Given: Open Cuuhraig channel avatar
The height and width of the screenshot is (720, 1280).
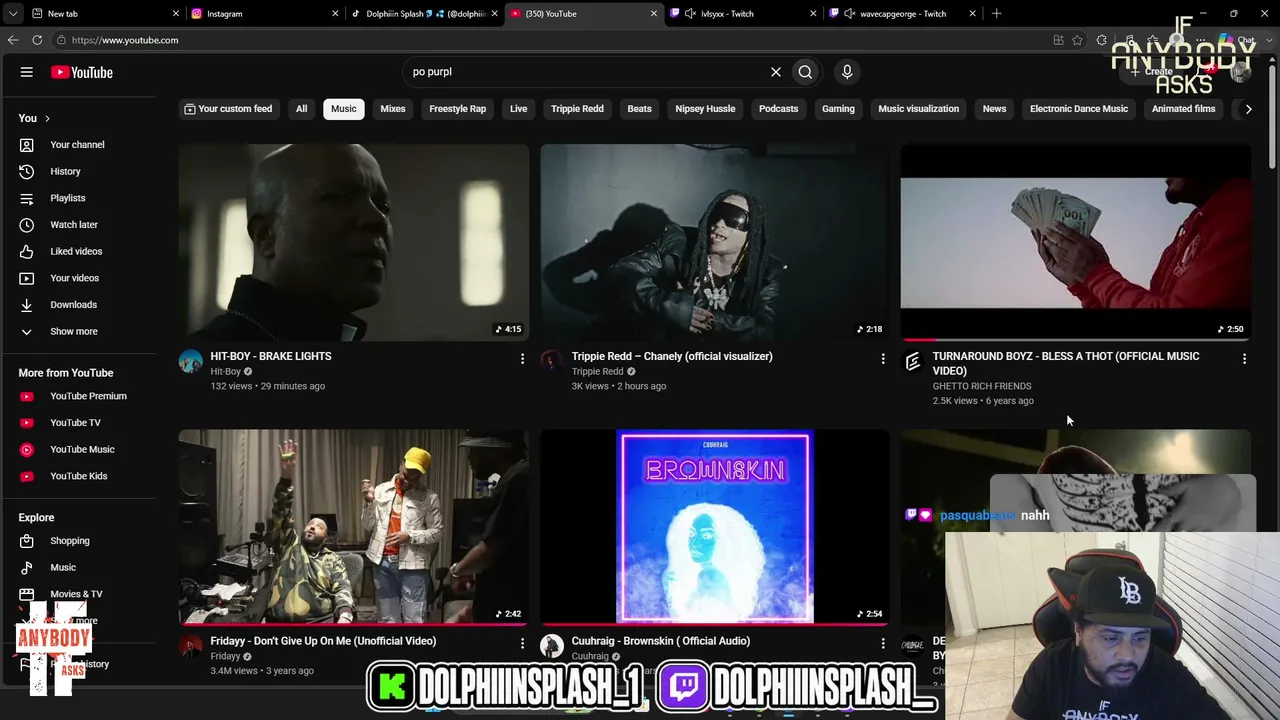Looking at the screenshot, I should pos(552,646).
